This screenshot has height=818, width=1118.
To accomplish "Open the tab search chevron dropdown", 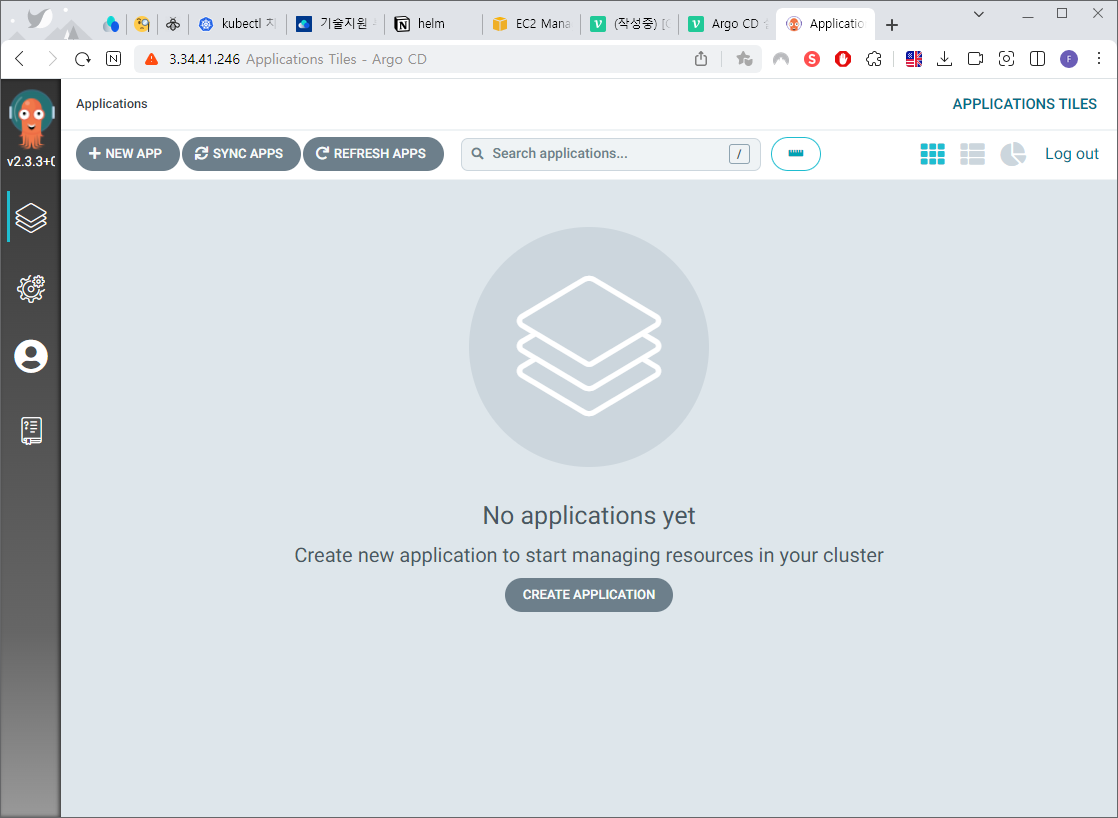I will click(979, 14).
